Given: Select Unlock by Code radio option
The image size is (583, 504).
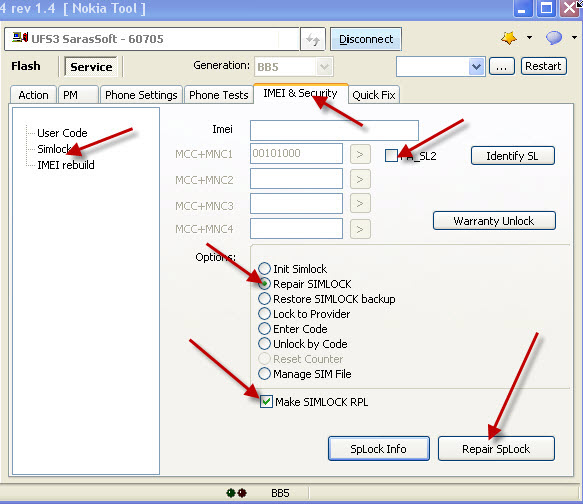Looking at the screenshot, I should point(264,343).
